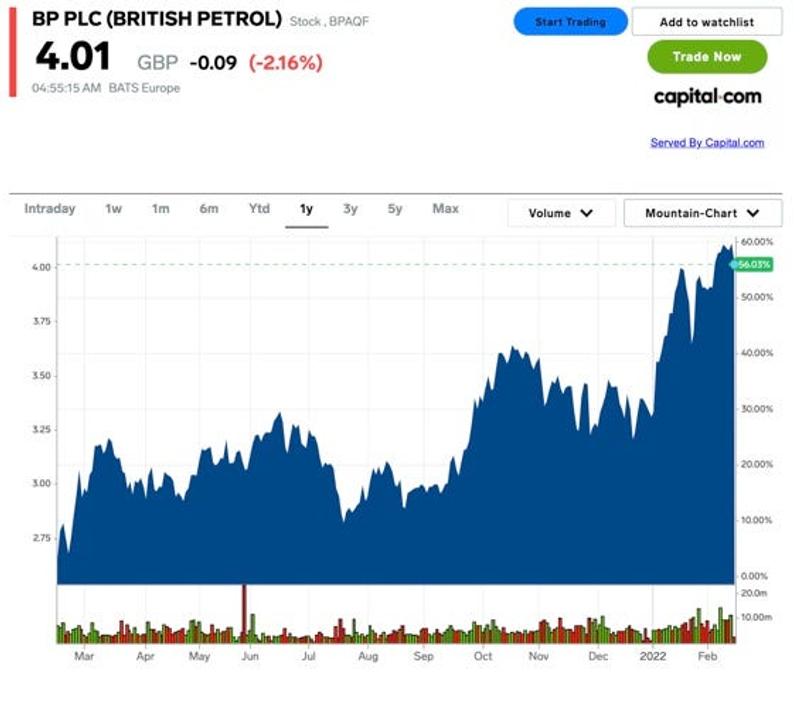The height and width of the screenshot is (709, 800).
Task: Click the (-2.16%) percent change
Action: coord(286,63)
